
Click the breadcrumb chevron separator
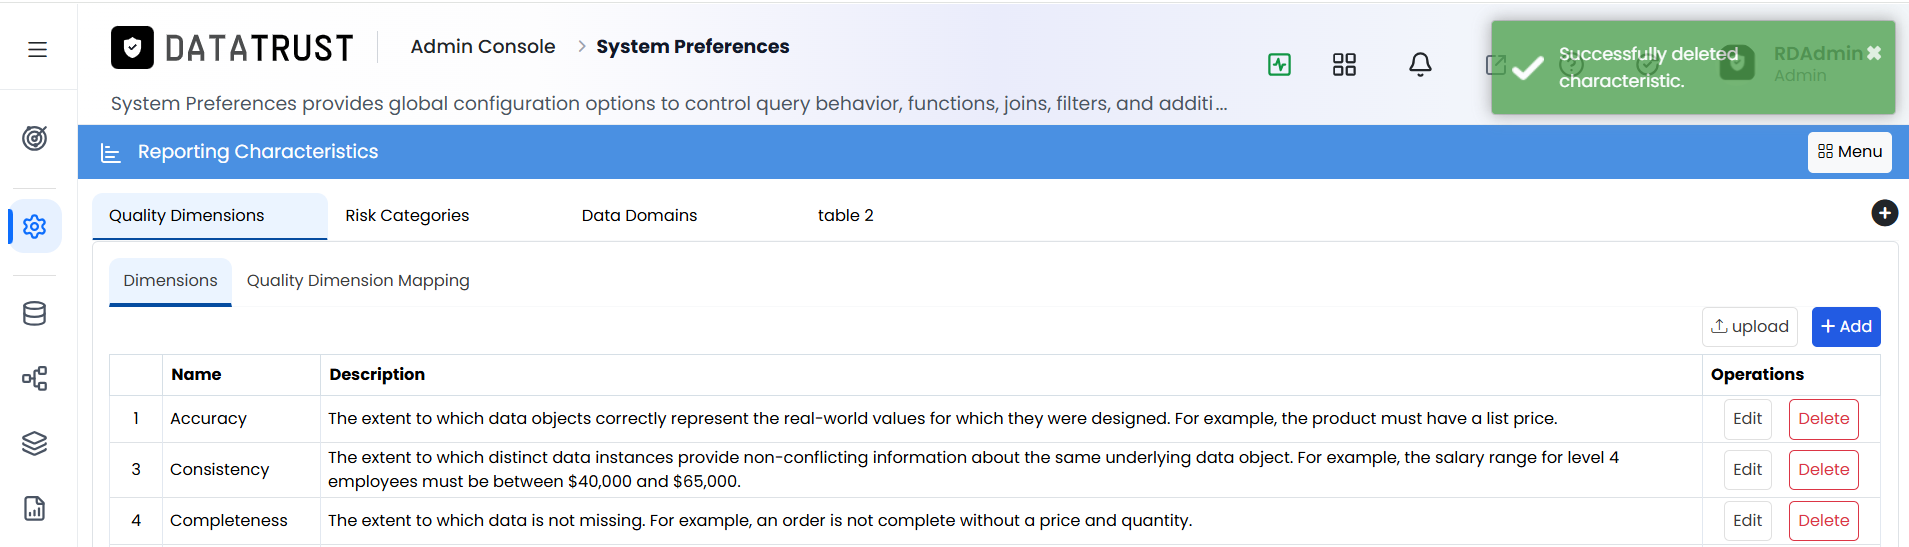click(581, 47)
